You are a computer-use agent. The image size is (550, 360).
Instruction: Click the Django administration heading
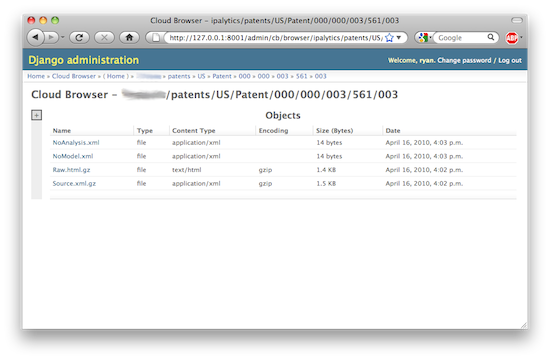click(83, 60)
